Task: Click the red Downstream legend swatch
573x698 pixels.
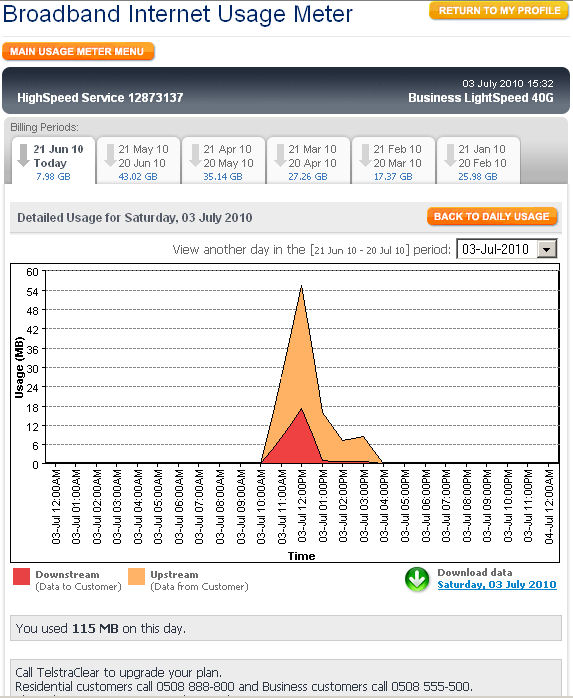Action: click(x=21, y=576)
